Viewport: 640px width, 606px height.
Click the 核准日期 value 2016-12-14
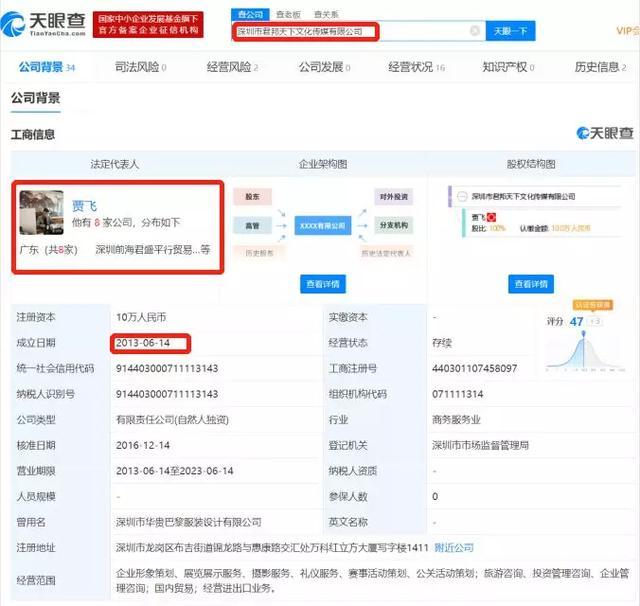[x=143, y=445]
